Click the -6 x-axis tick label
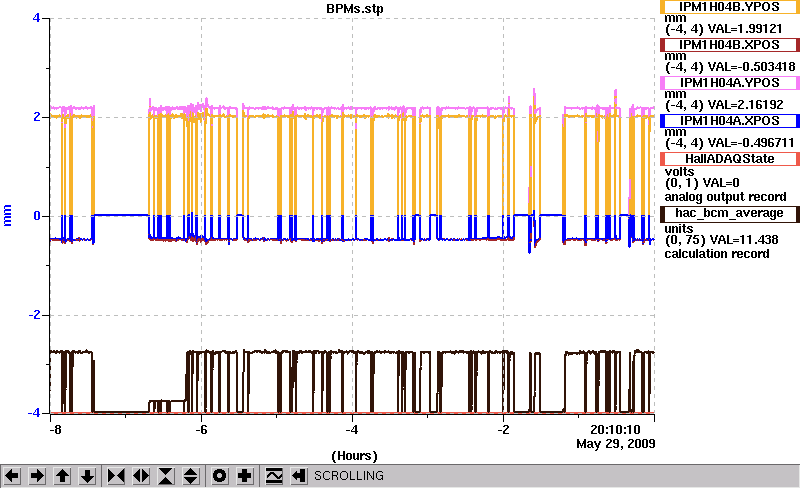 point(202,430)
